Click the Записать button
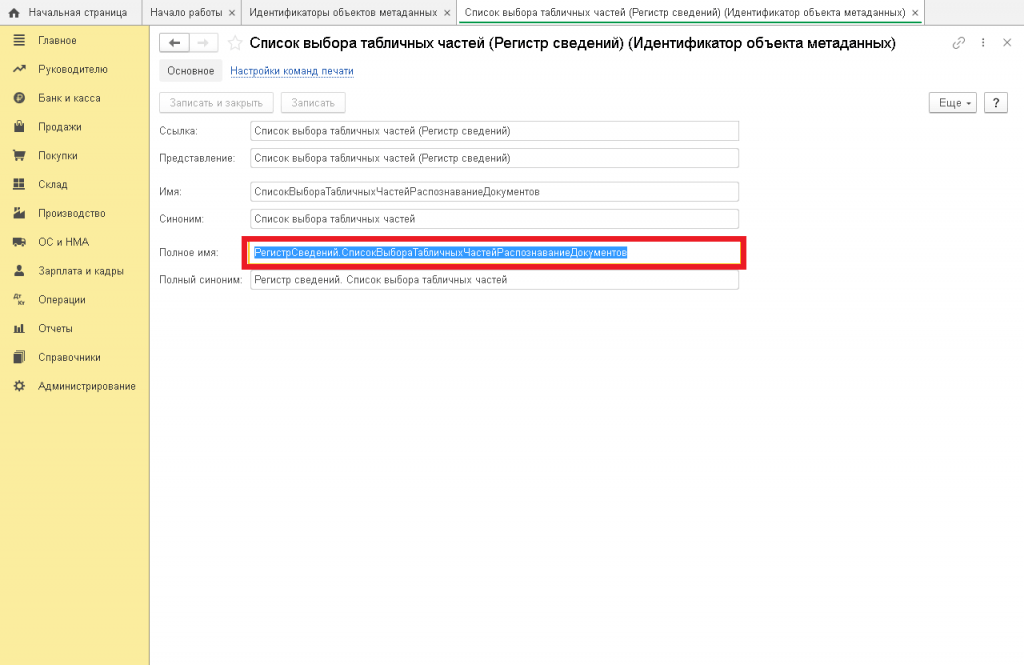 313,103
